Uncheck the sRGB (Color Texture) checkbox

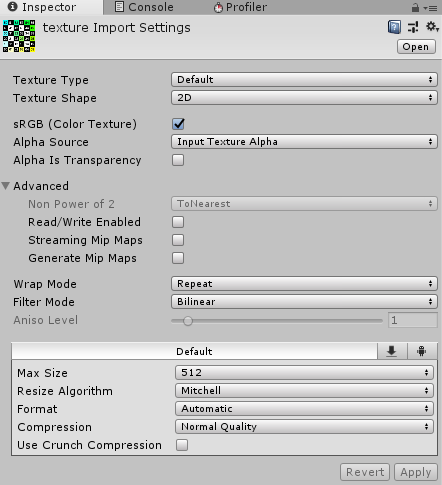pos(178,124)
